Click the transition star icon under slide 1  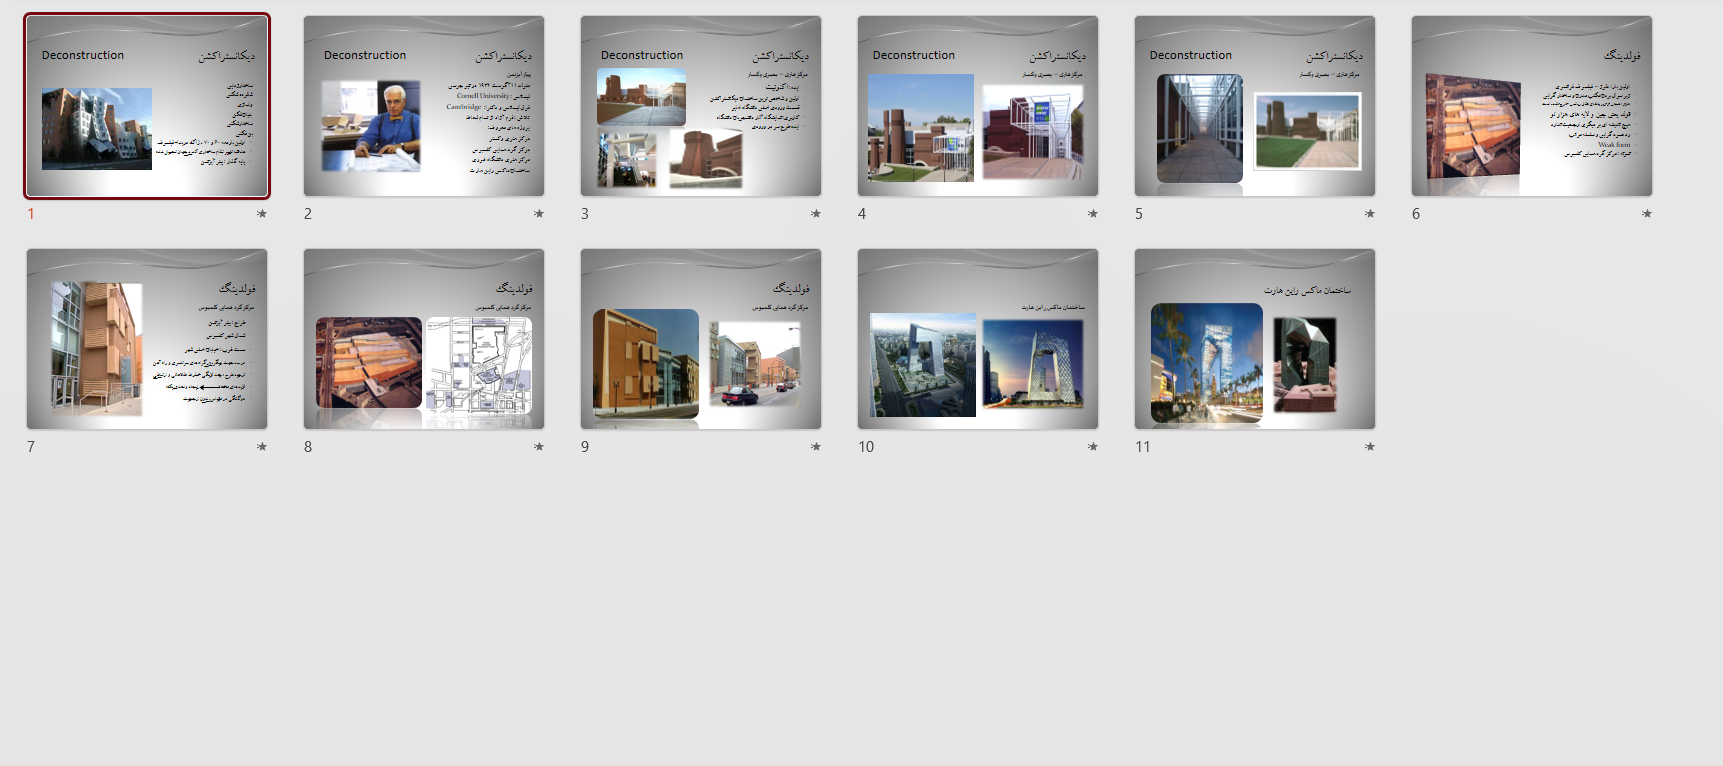tap(262, 214)
